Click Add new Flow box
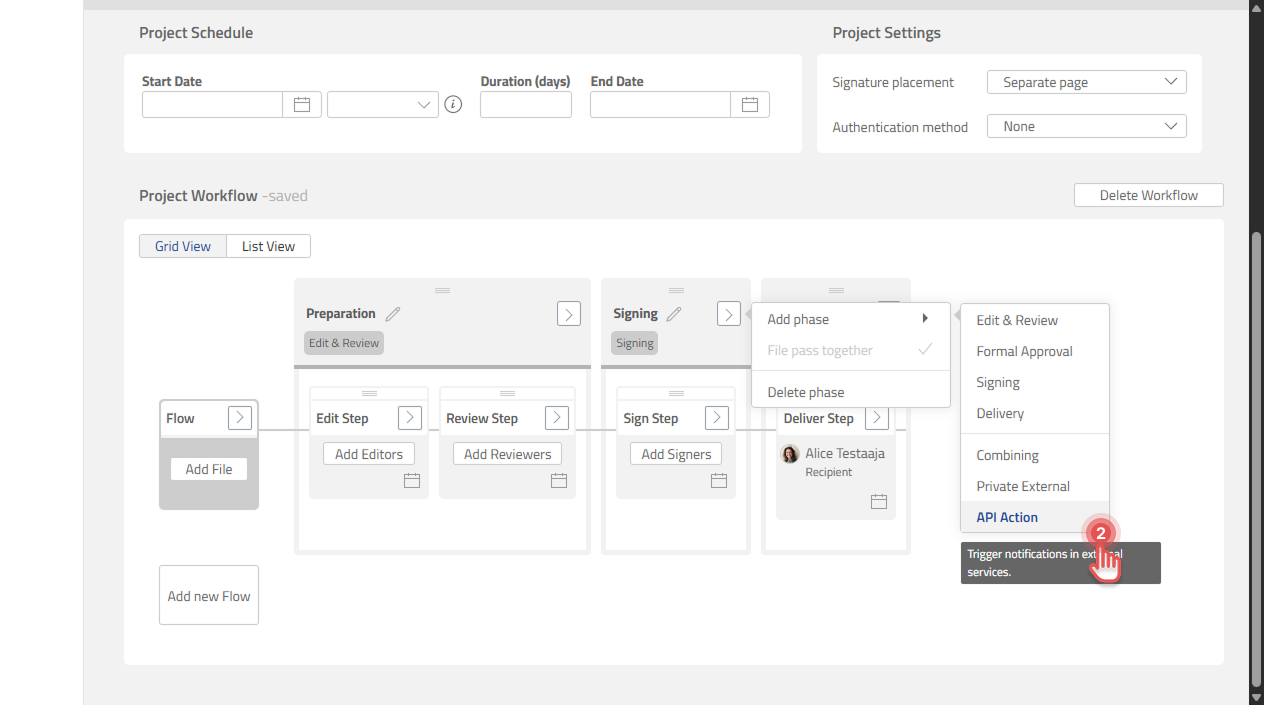Image resolution: width=1264 pixels, height=705 pixels. (x=209, y=595)
